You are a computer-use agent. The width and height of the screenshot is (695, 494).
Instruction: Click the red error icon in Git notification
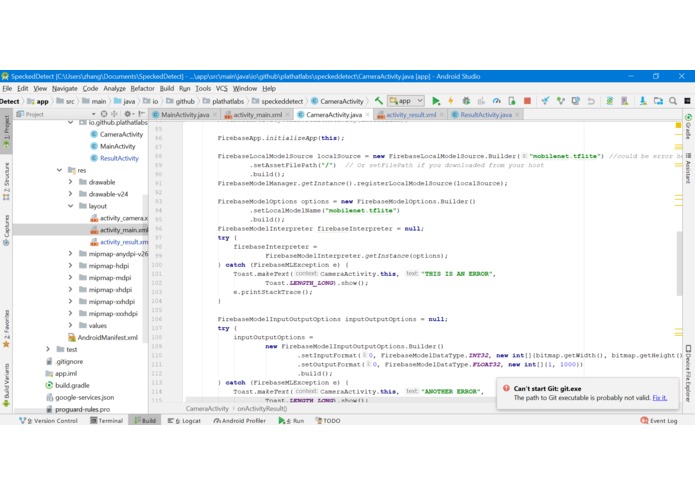point(506,388)
